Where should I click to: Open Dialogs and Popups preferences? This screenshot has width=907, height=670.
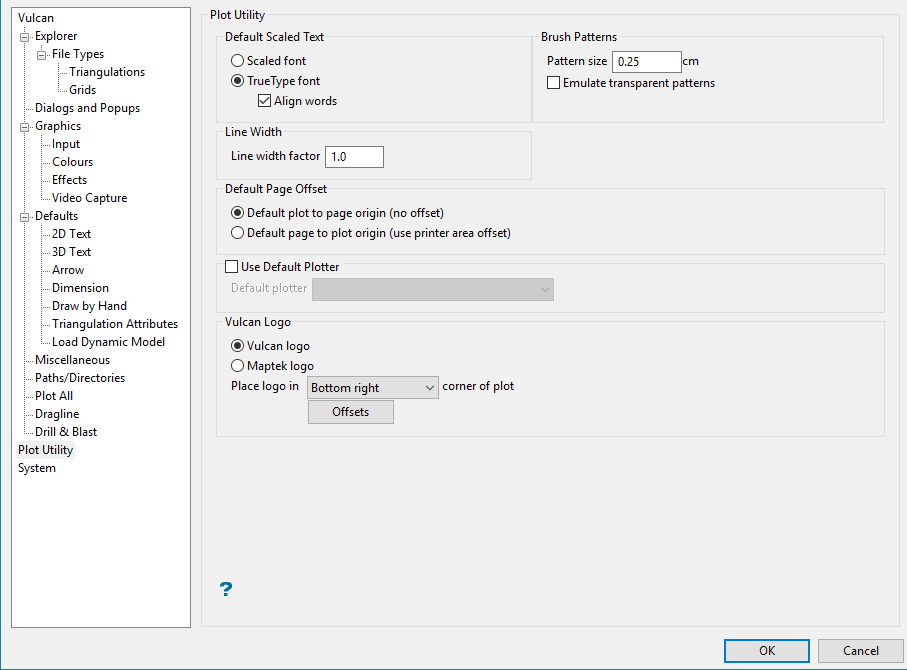pyautogui.click(x=87, y=108)
